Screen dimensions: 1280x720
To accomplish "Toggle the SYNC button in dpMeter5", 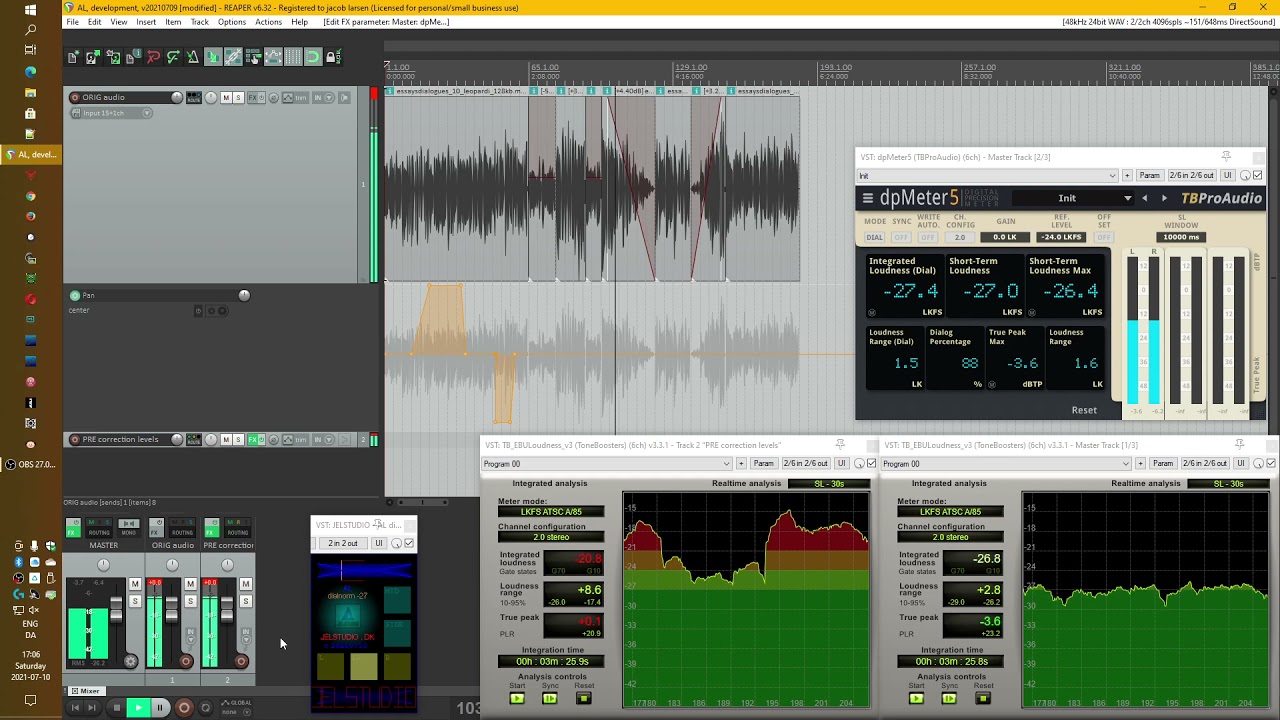I will point(901,238).
